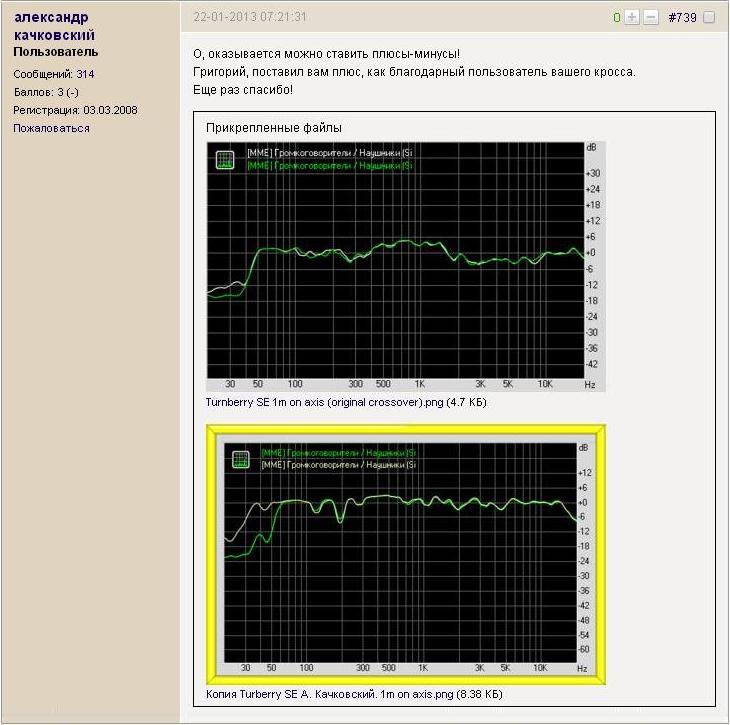The width and height of the screenshot is (730, 725).
Task: Click the minus button to downvote the post
Action: 650,18
